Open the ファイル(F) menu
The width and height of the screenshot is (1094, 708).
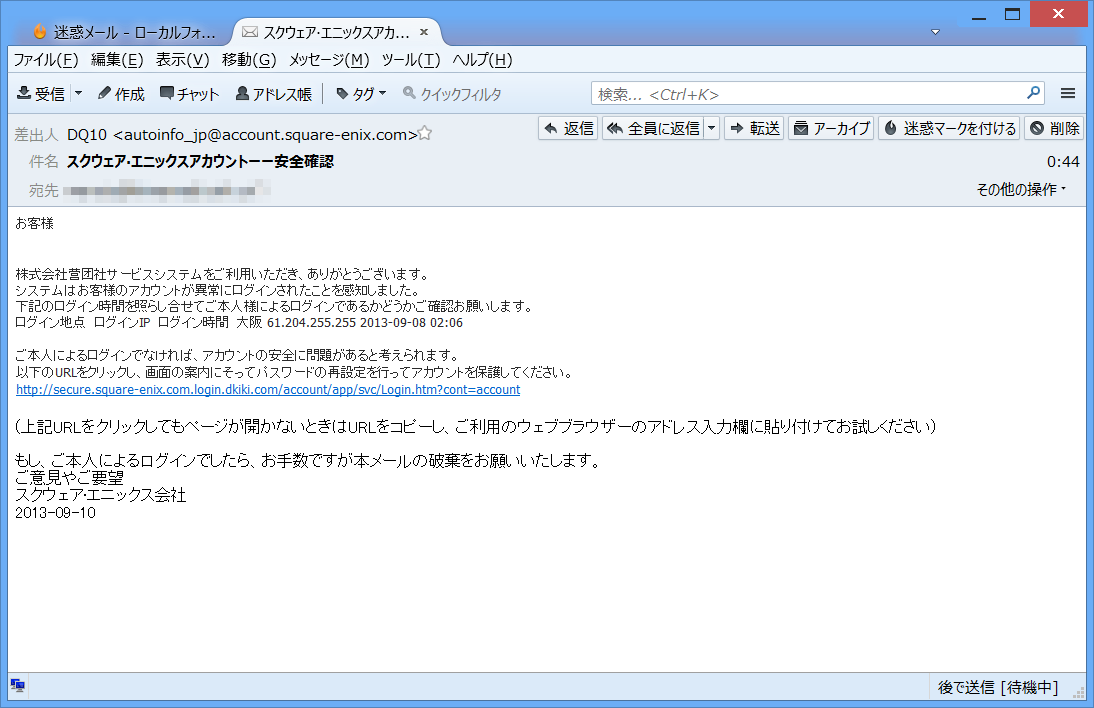coord(46,60)
